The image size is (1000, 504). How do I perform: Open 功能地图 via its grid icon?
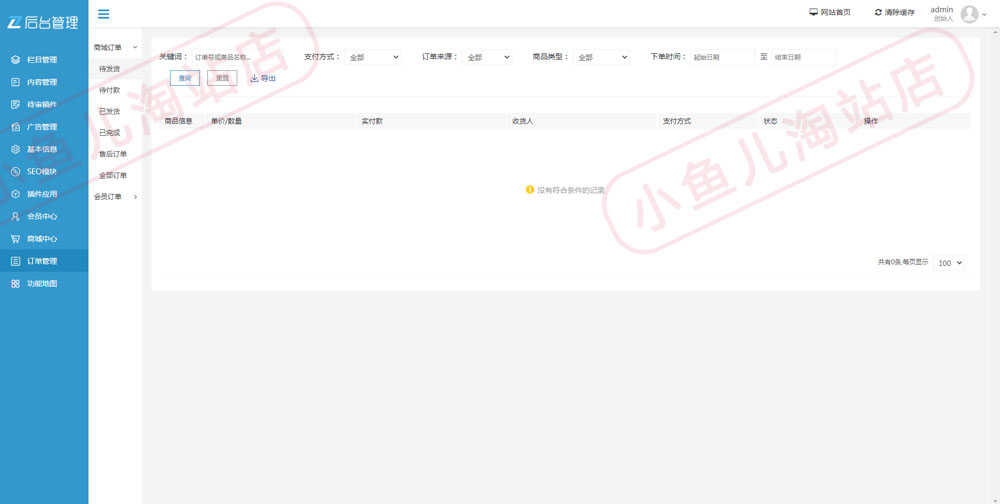point(16,283)
